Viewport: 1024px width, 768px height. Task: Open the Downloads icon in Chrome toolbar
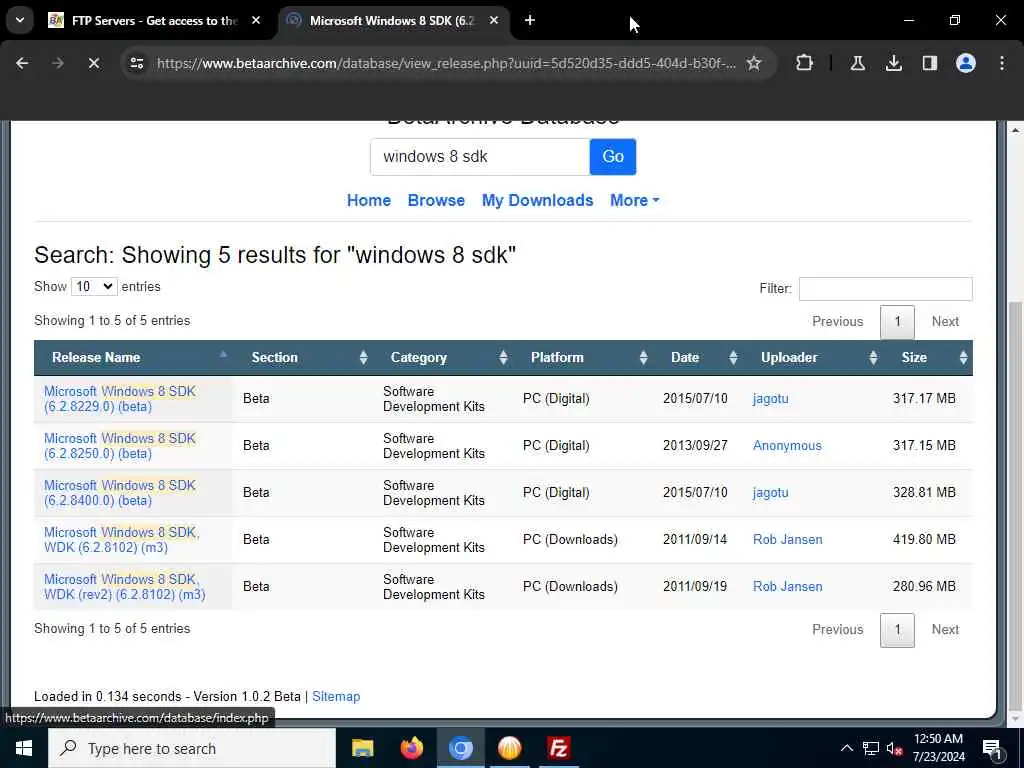pos(893,63)
